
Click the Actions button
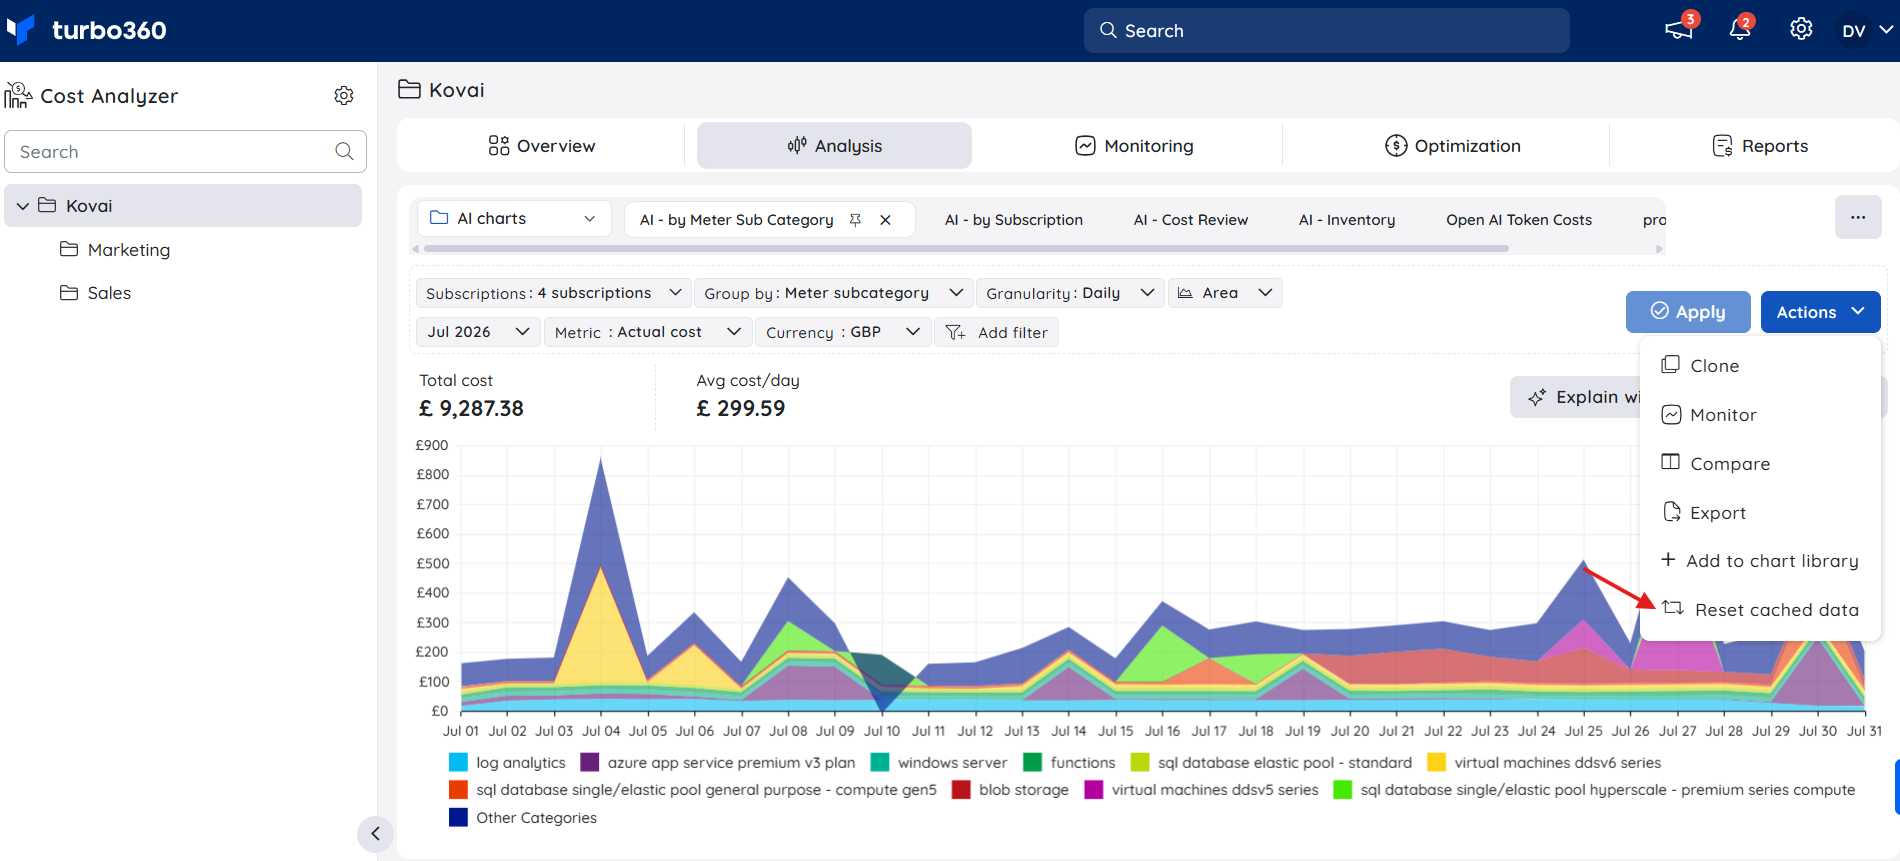pos(1820,312)
